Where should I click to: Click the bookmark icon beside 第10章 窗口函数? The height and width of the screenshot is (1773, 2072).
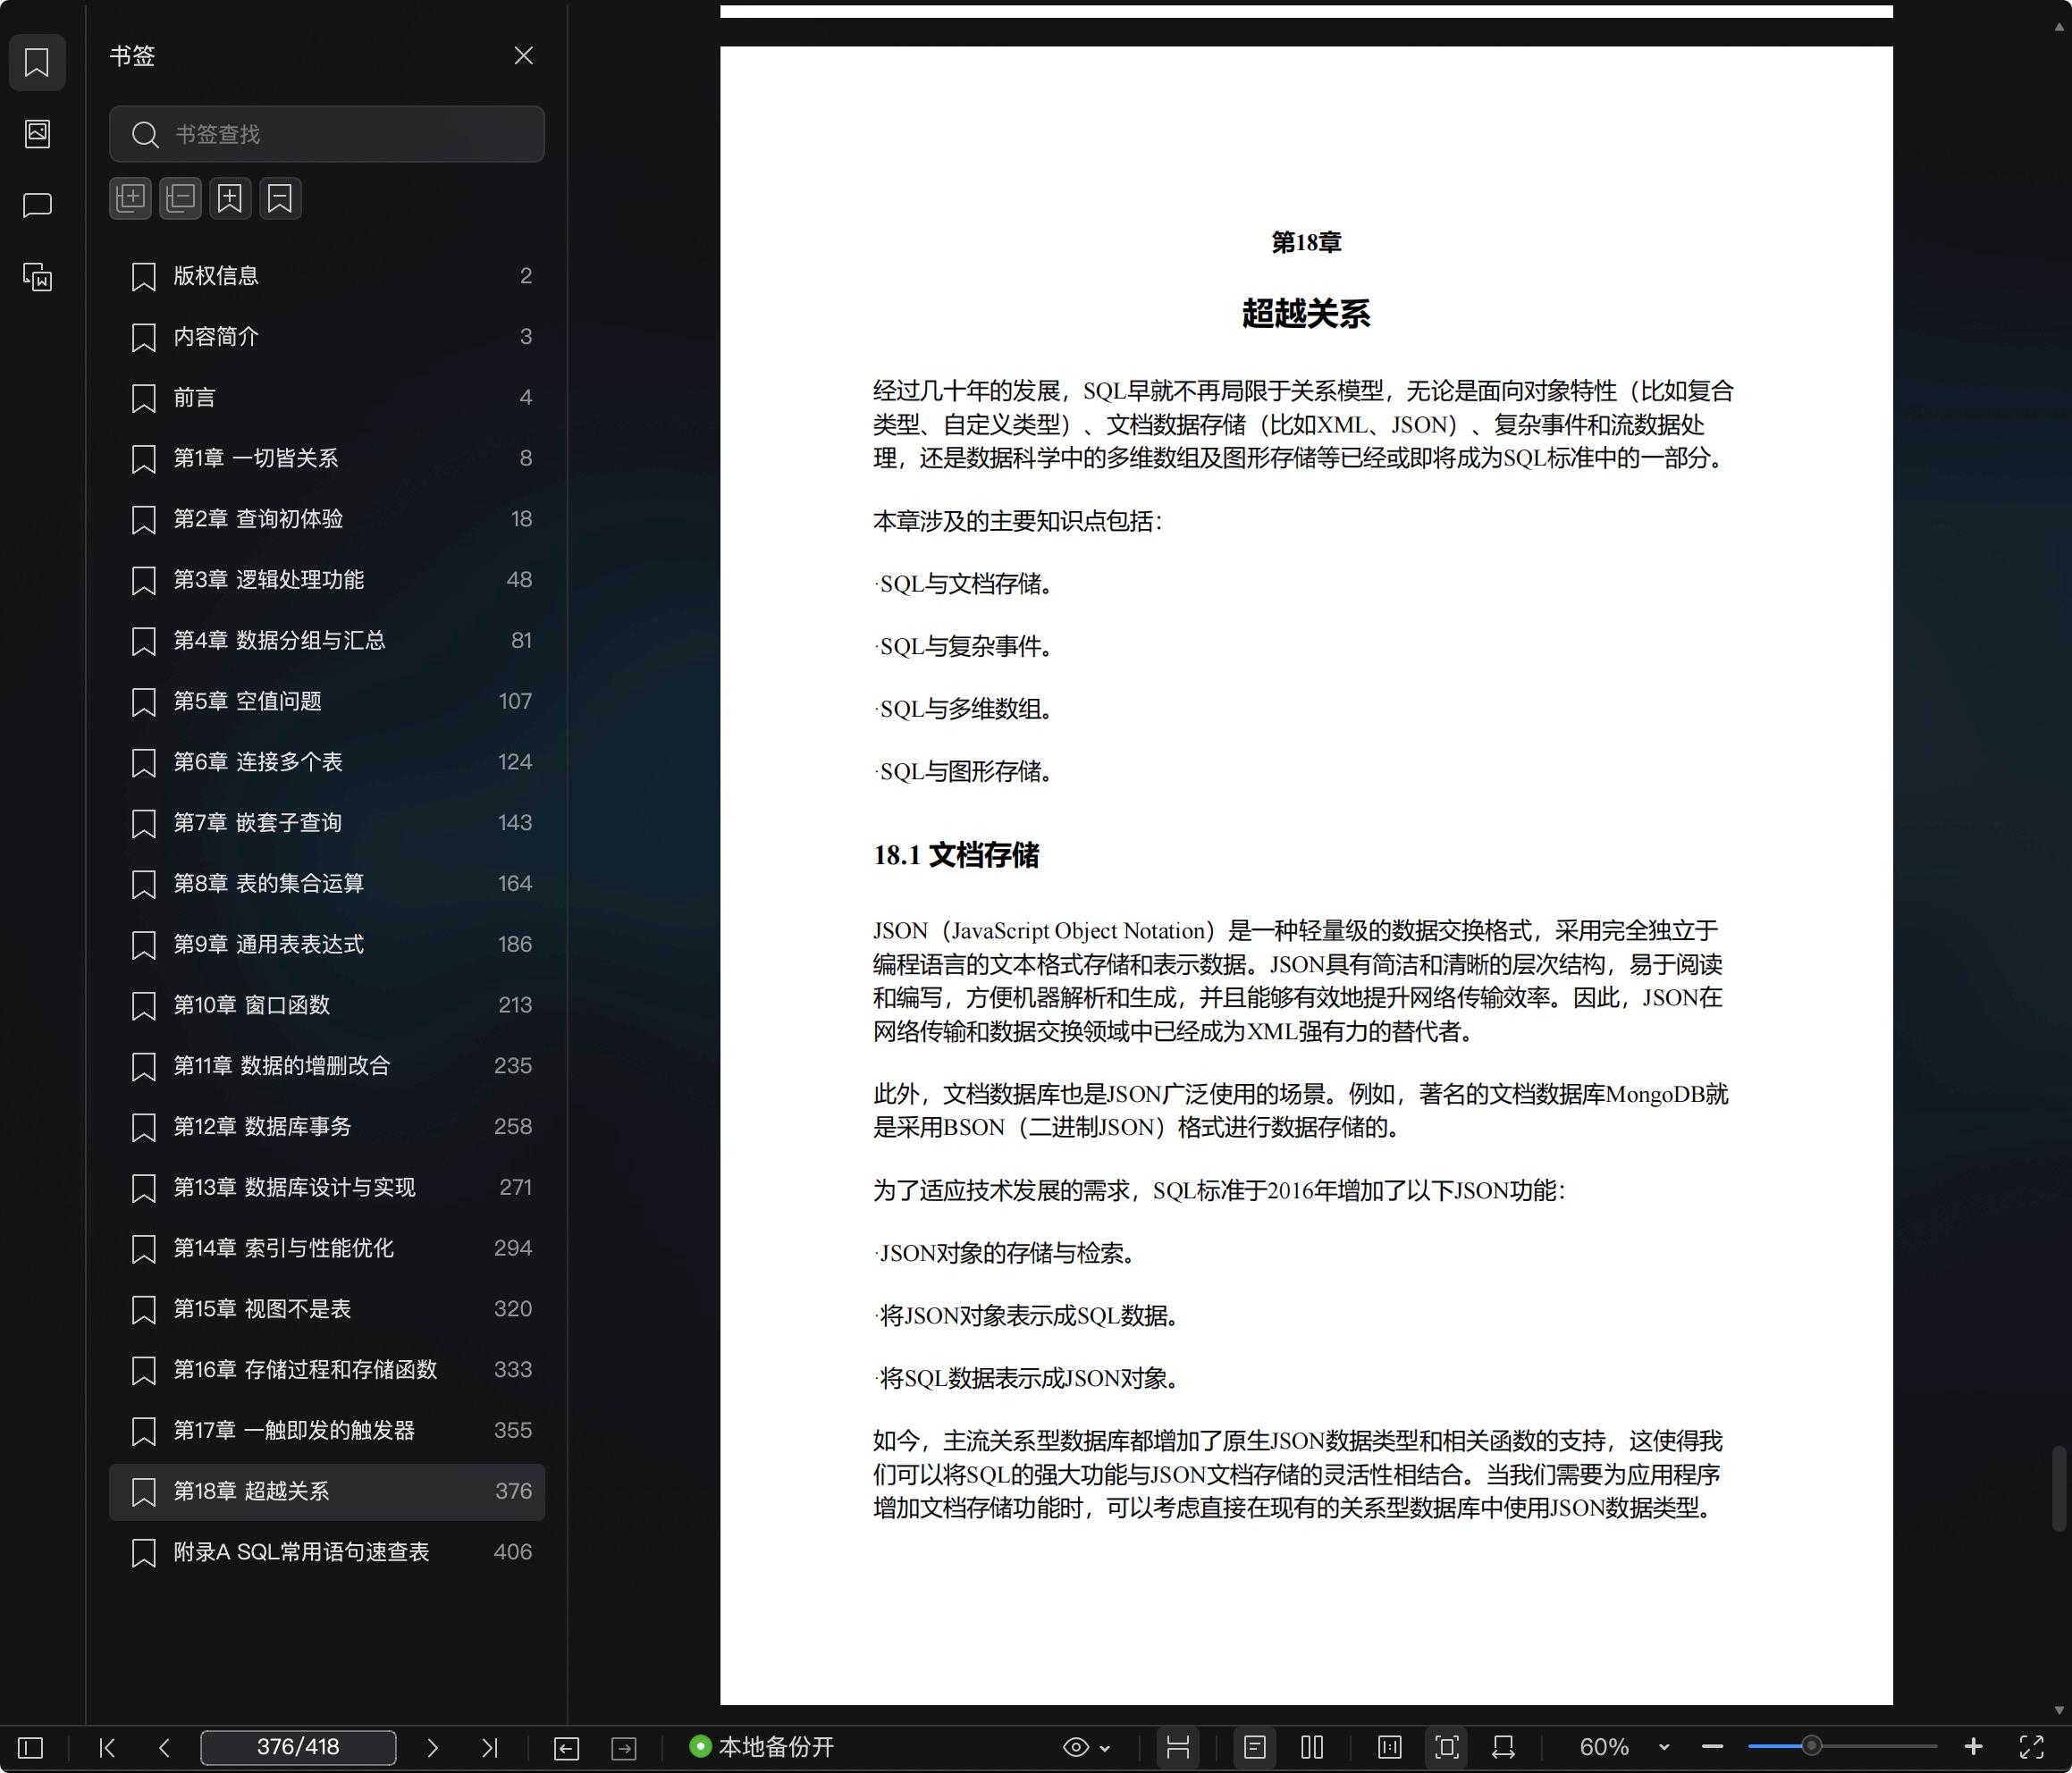pos(144,1006)
